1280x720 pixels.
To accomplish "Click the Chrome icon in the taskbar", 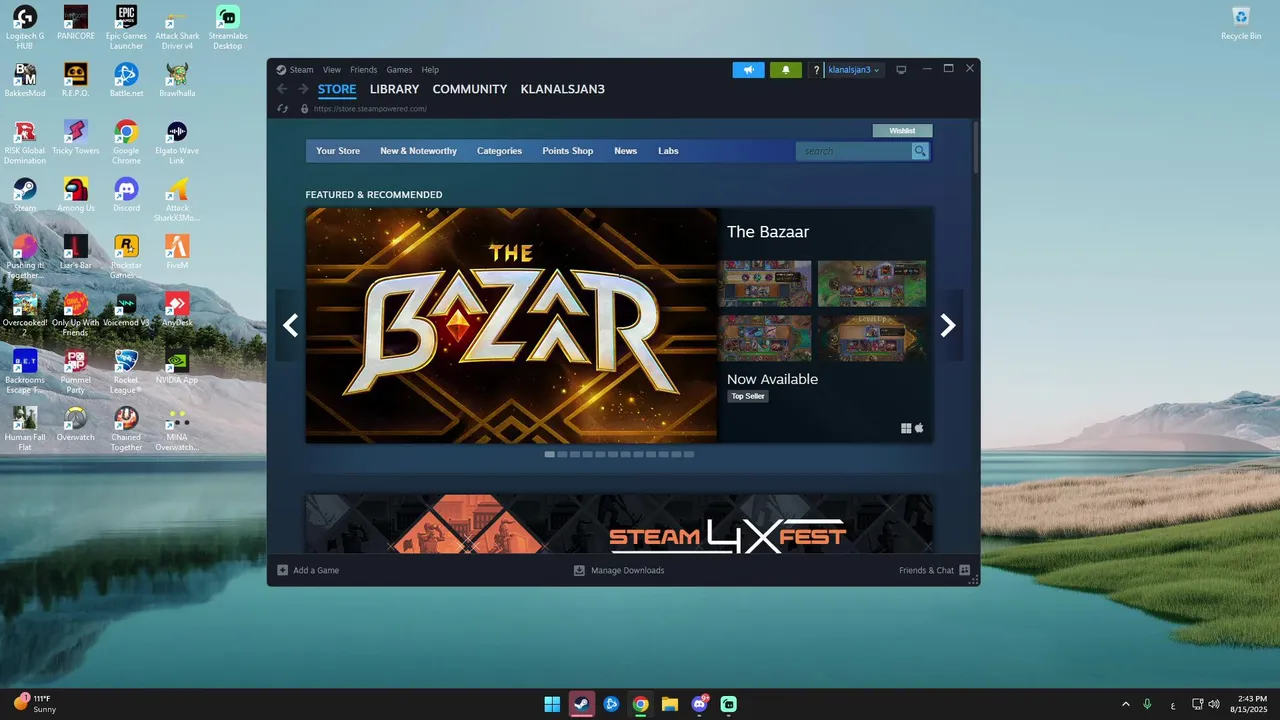I will [640, 704].
